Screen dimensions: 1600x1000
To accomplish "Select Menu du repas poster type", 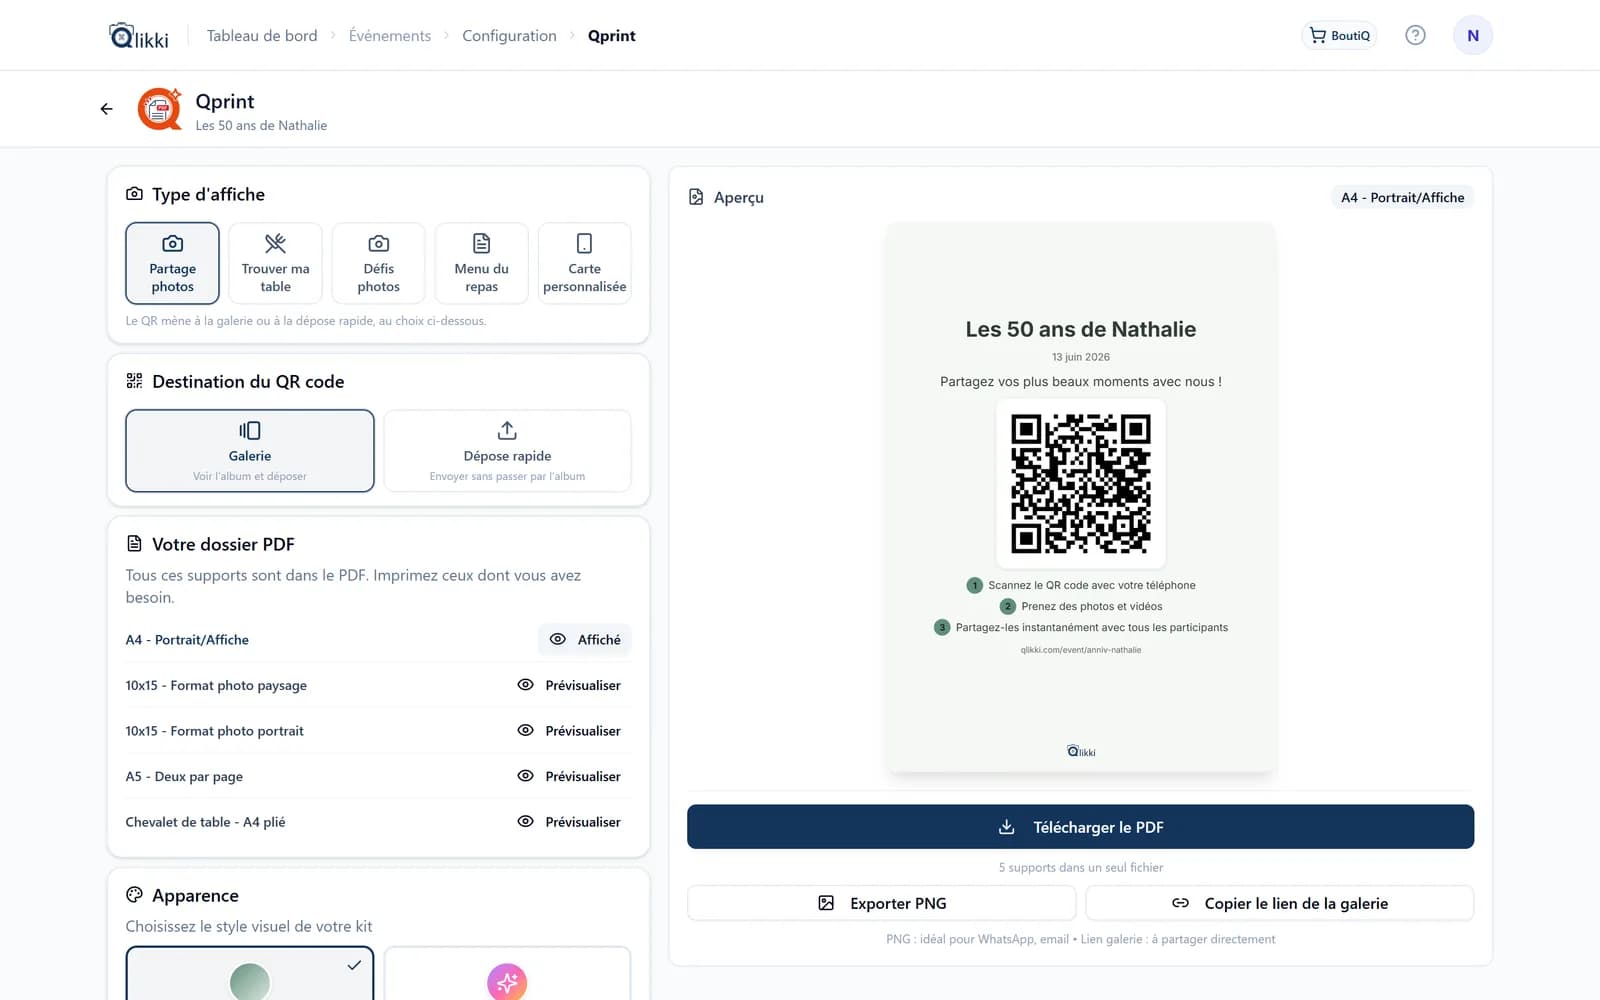I will click(481, 263).
